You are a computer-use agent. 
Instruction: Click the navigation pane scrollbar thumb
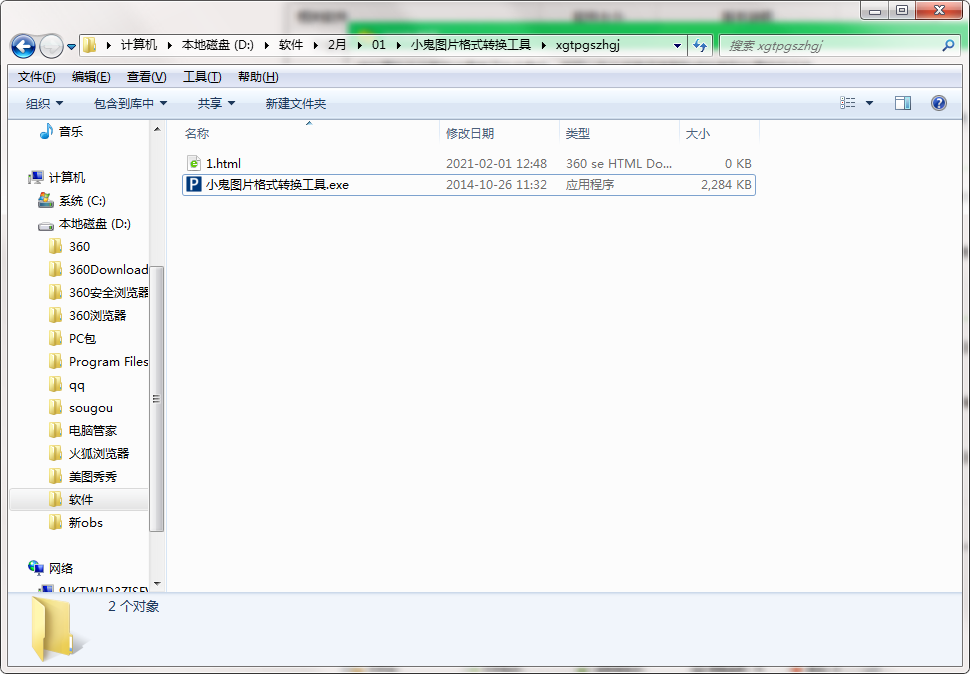[x=157, y=398]
